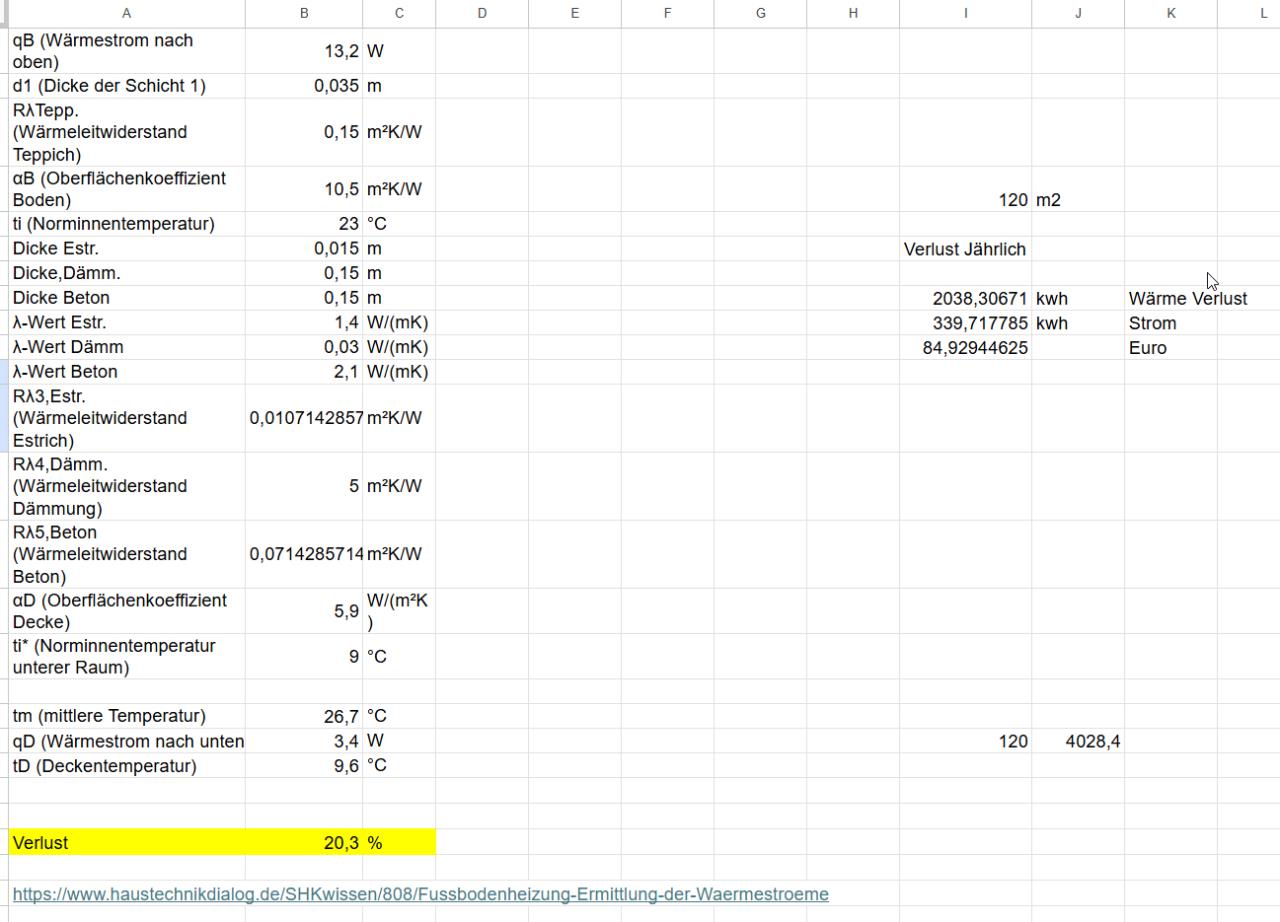Select column E header

coord(574,13)
